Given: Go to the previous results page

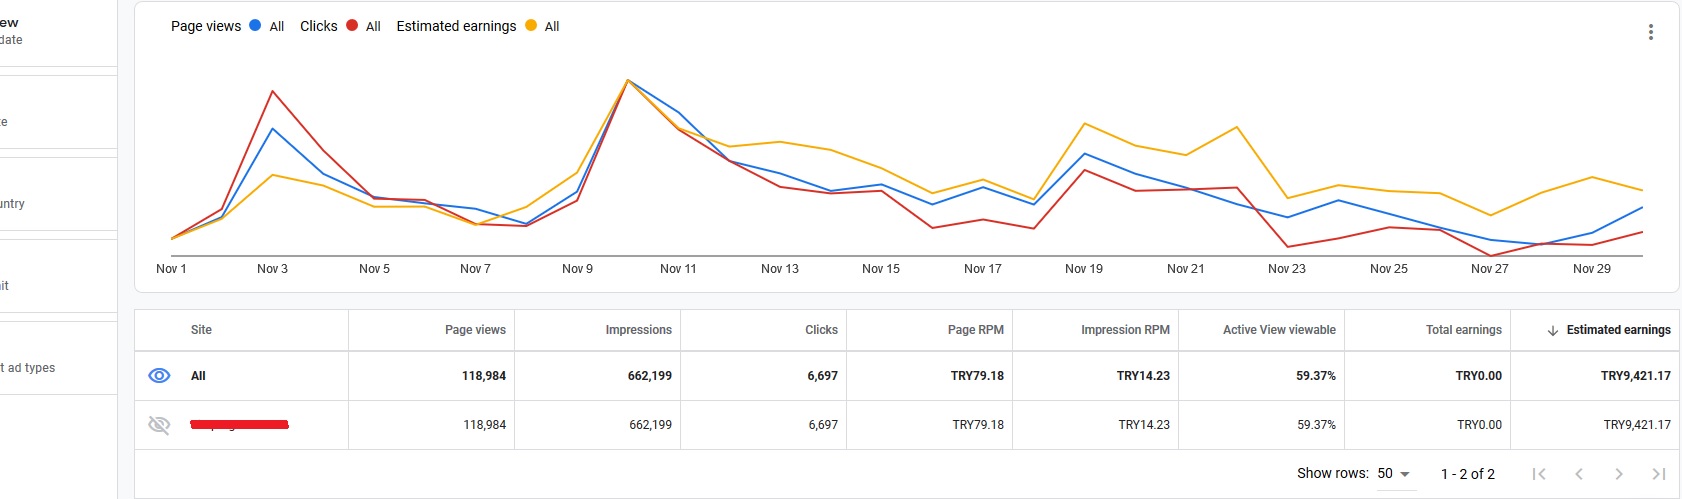Looking at the screenshot, I should point(1579,474).
